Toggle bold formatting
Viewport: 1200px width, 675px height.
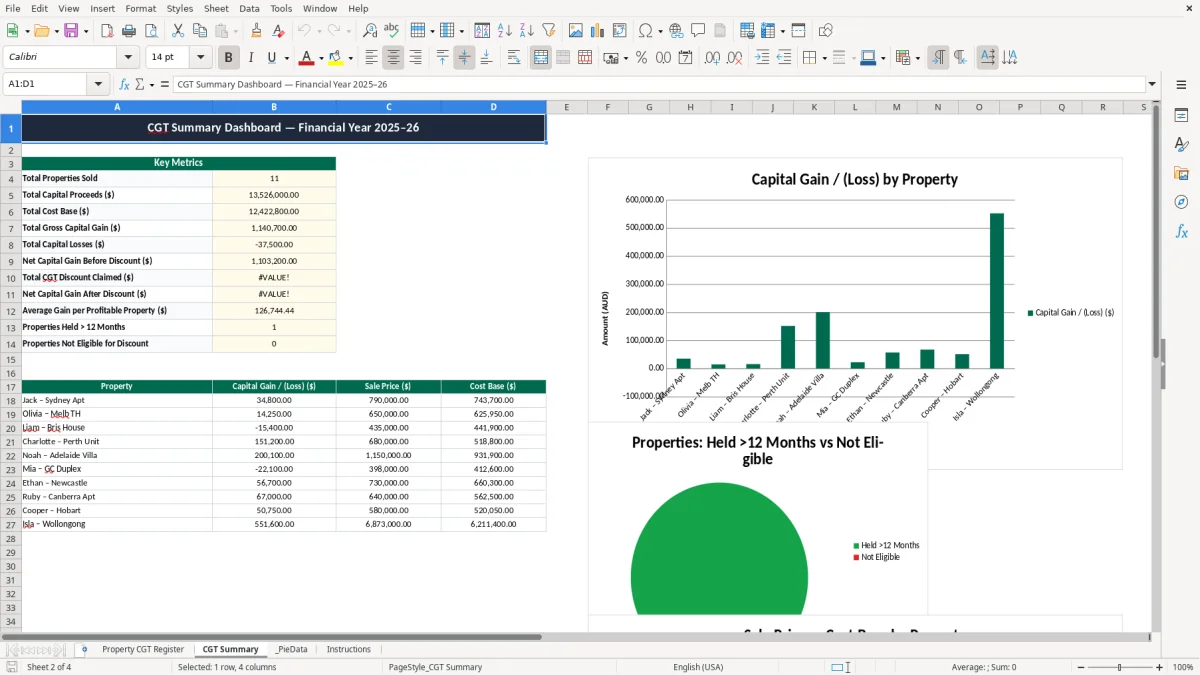tap(229, 58)
